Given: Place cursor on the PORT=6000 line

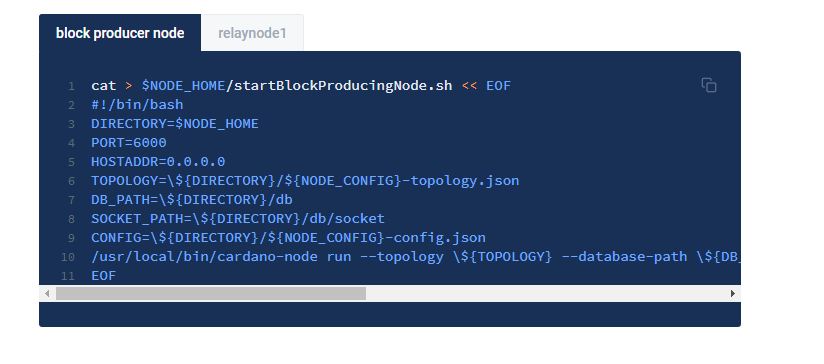Looking at the screenshot, I should [x=129, y=143].
